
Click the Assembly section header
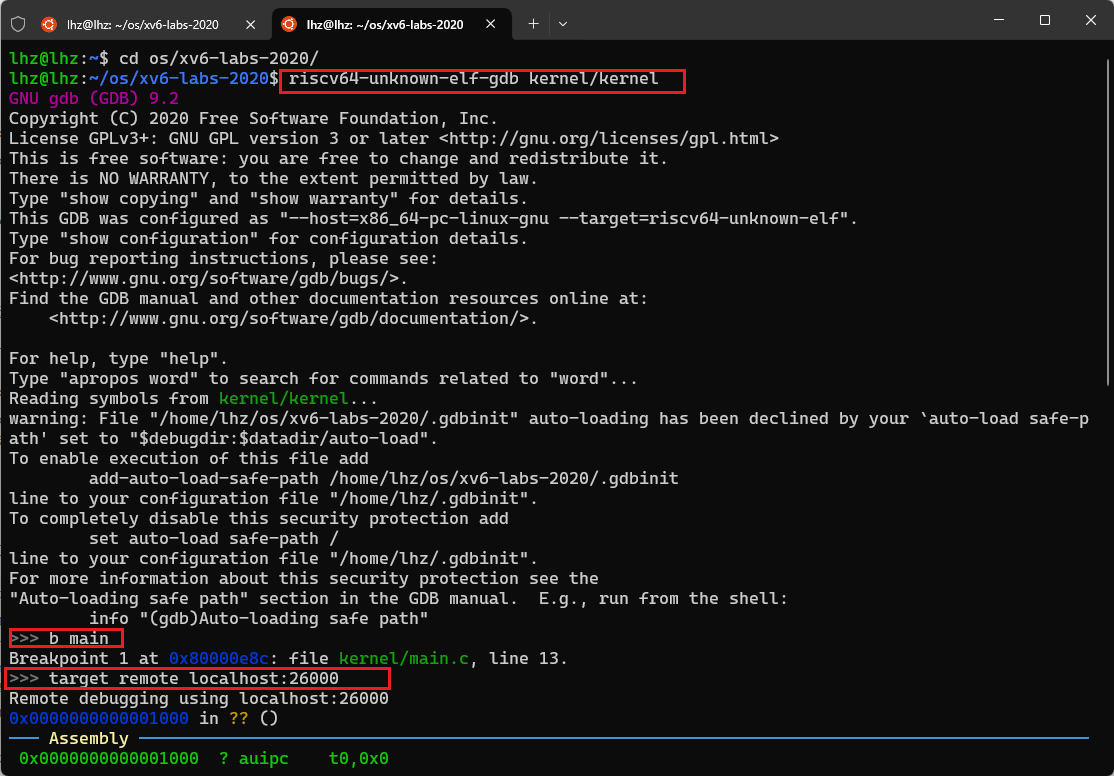point(88,739)
